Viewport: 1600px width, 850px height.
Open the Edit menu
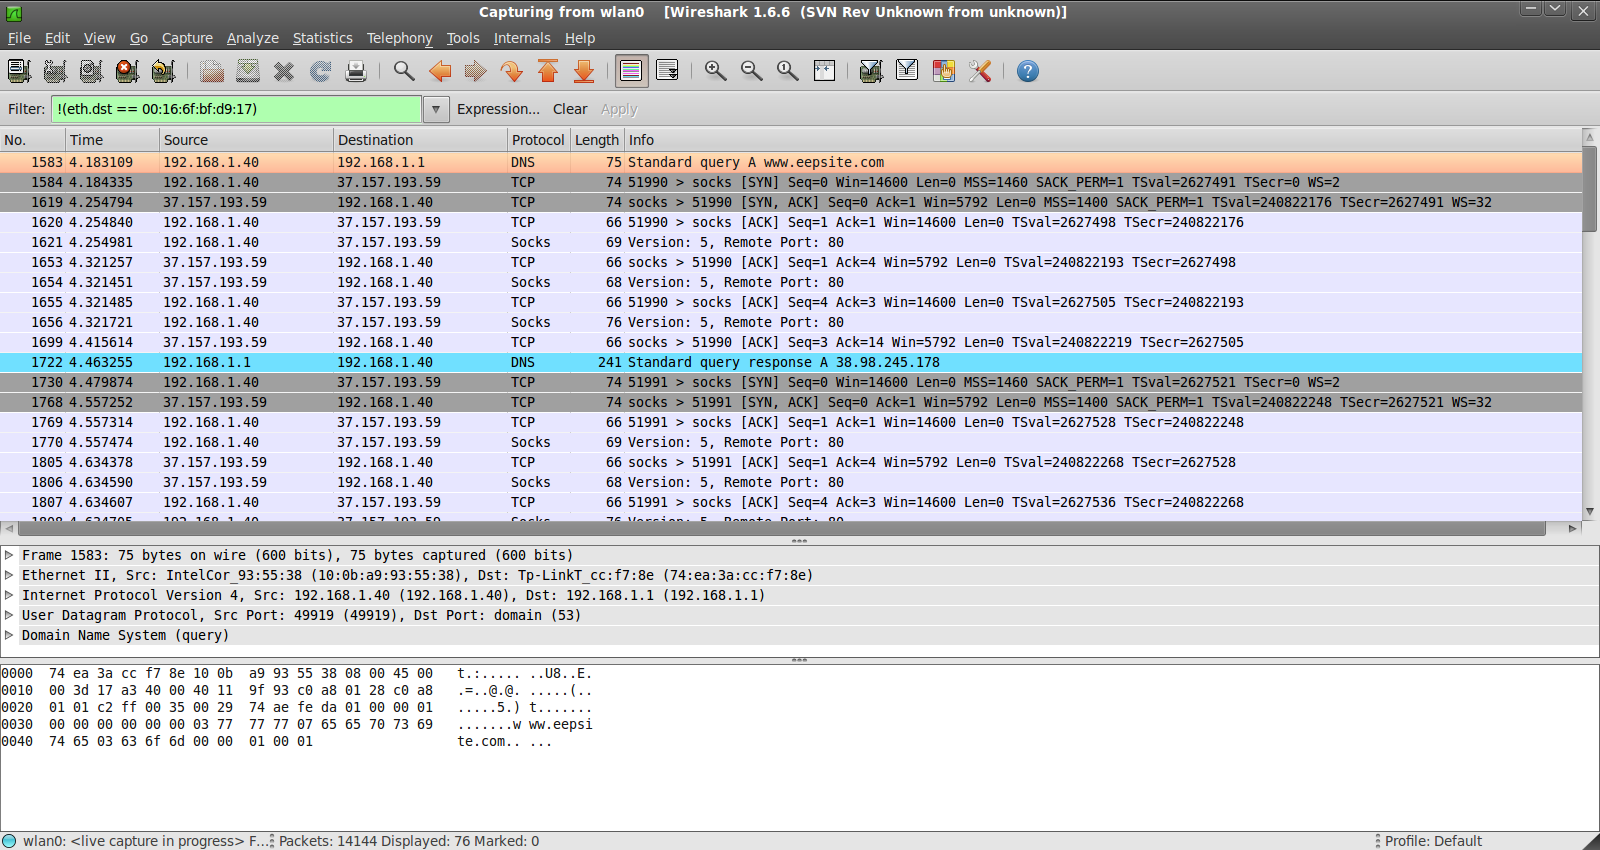point(57,38)
